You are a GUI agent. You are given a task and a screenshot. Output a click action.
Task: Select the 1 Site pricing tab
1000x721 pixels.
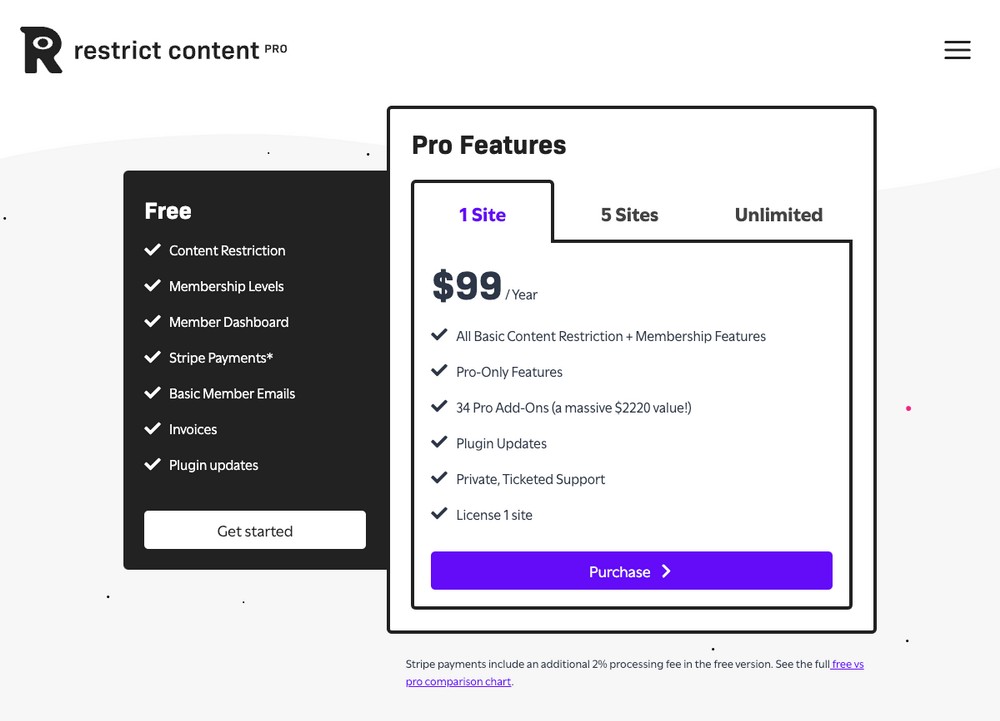(x=482, y=214)
